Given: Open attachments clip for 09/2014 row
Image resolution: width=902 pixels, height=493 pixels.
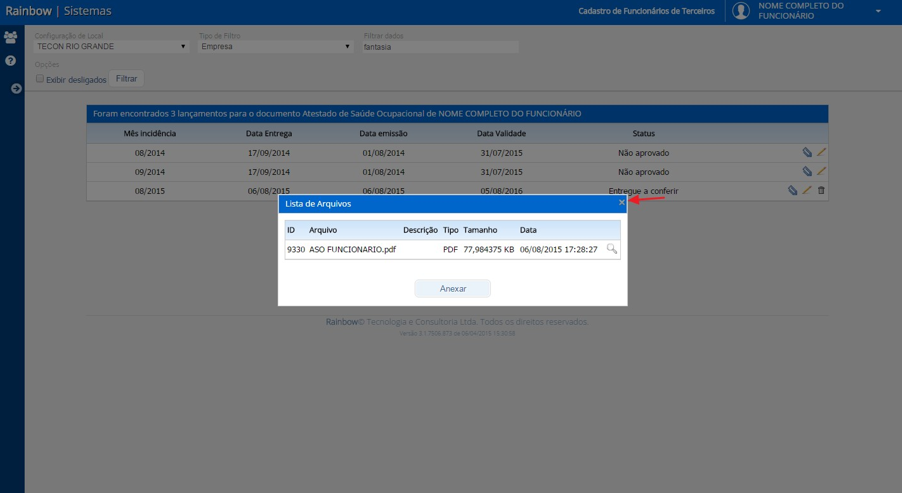Looking at the screenshot, I should click(x=807, y=171).
